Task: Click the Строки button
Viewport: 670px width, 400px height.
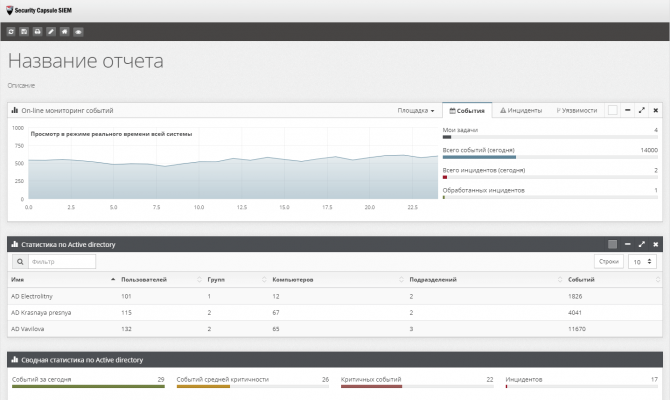Action: pos(609,262)
